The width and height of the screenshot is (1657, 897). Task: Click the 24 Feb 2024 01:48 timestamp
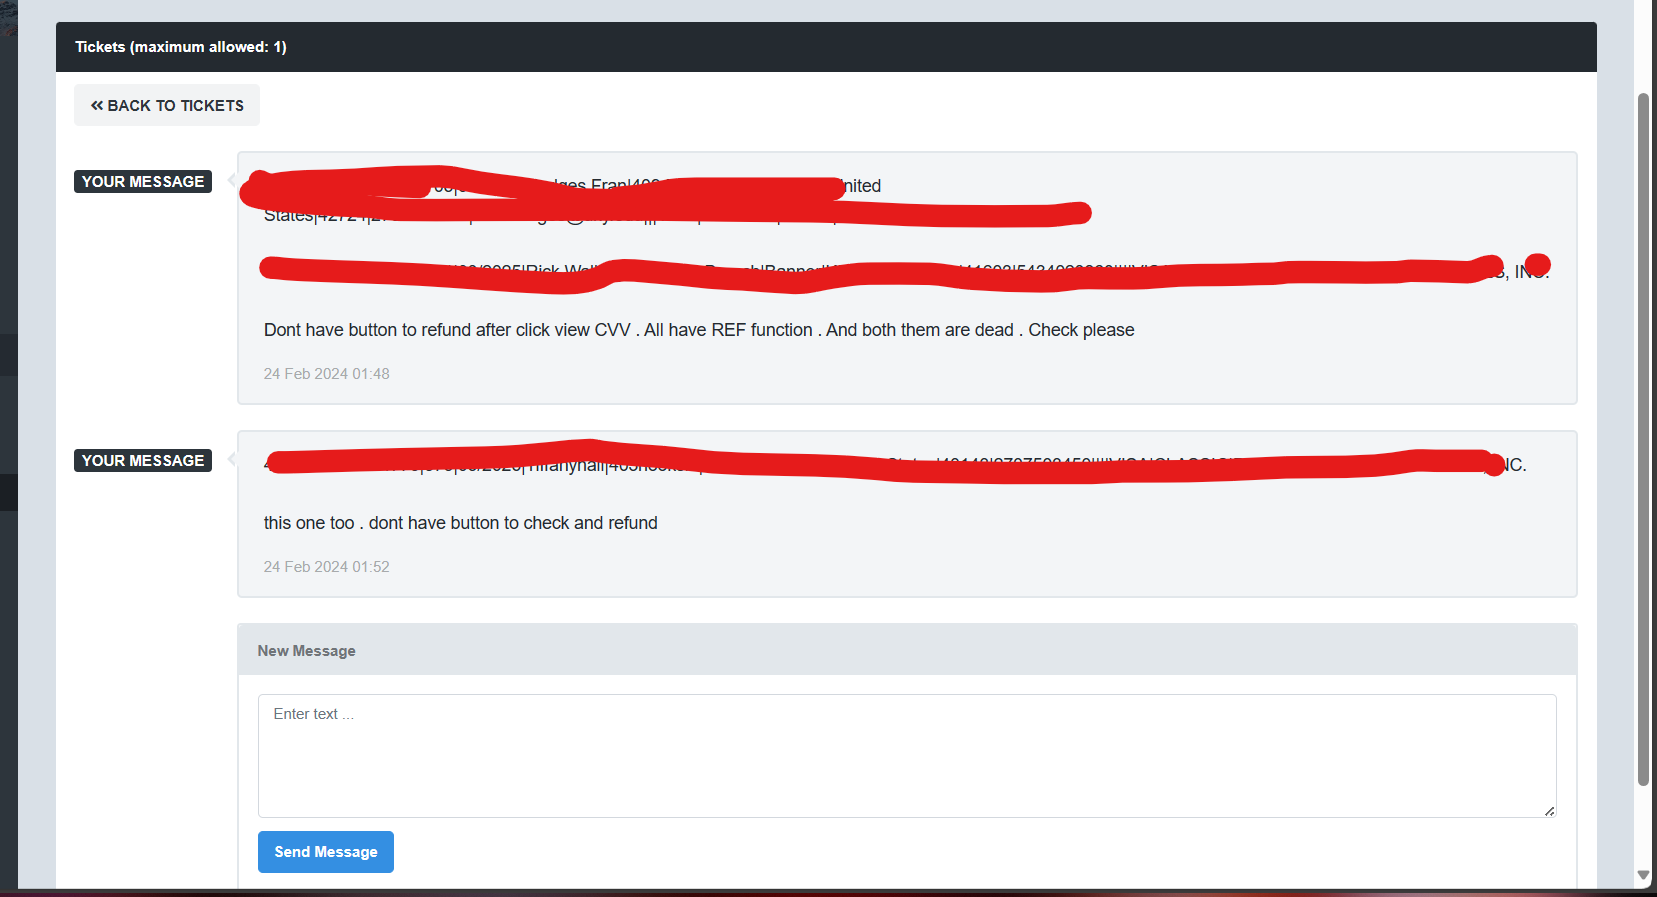tap(326, 373)
